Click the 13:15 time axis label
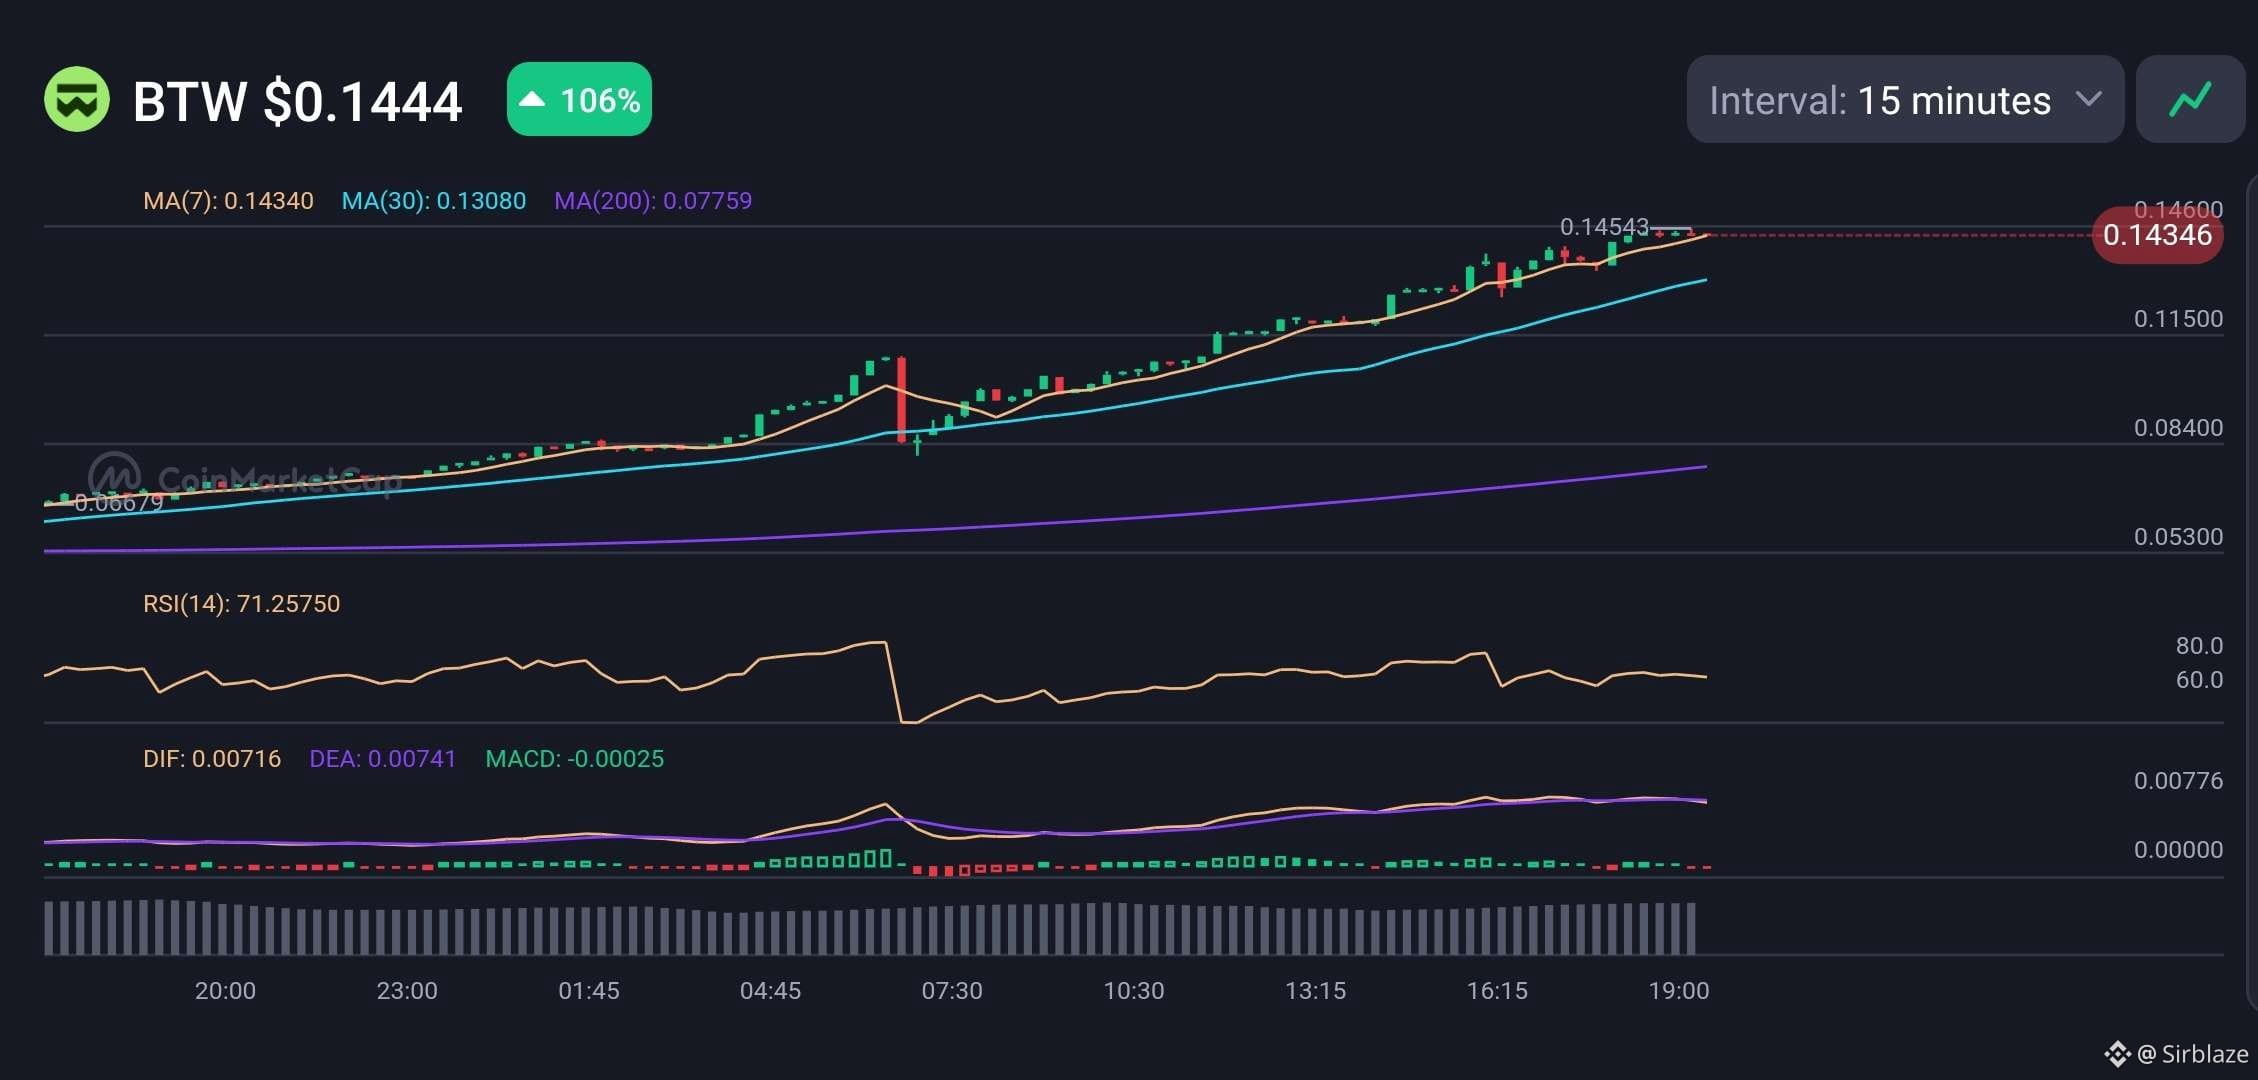 click(1315, 991)
